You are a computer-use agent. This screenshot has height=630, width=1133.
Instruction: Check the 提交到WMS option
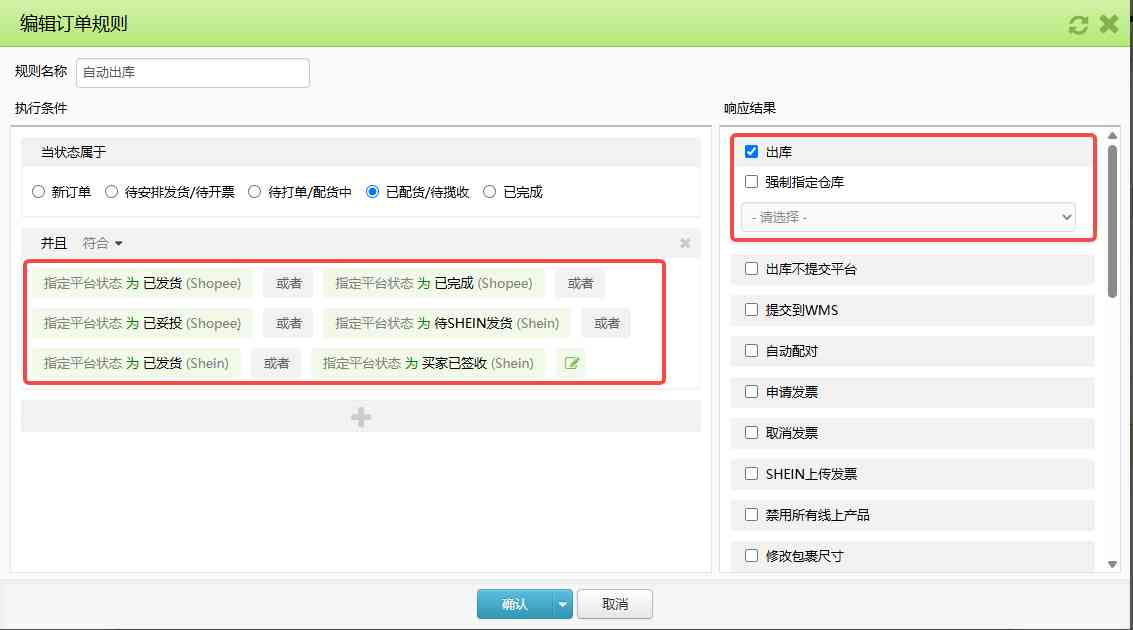[x=752, y=310]
